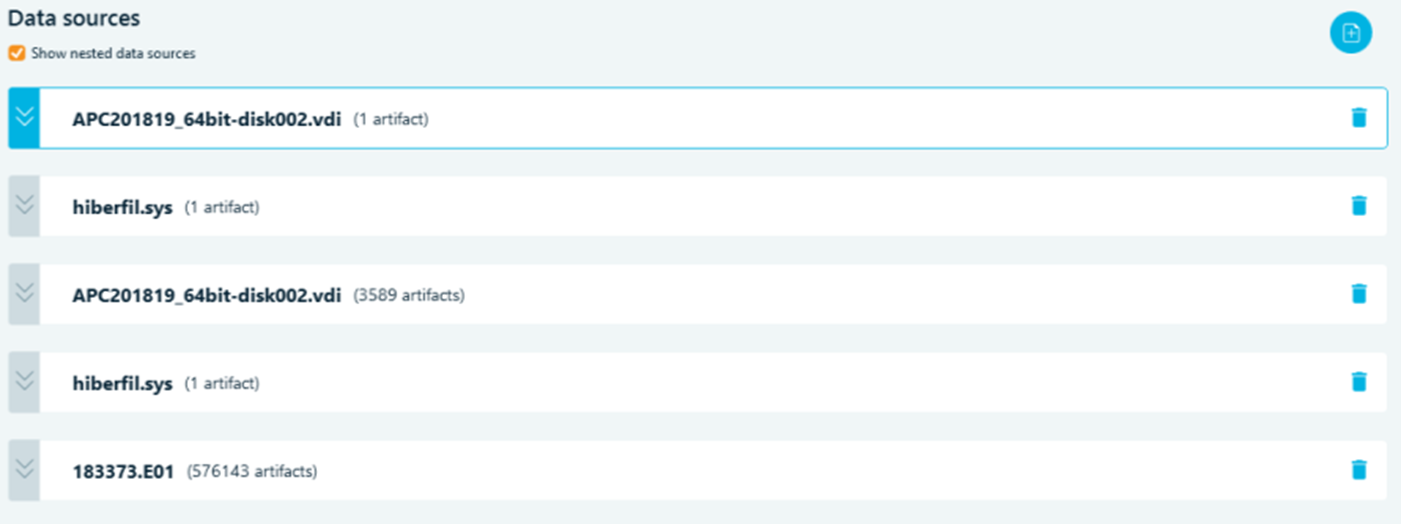Uncheck Show nested data sources checkbox
This screenshot has height=524, width=1401.
click(16, 53)
